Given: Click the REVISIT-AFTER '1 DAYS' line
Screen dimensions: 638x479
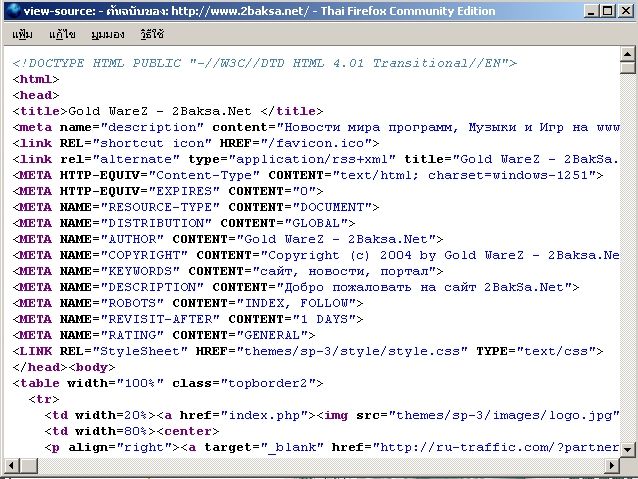Looking at the screenshot, I should coord(188,319).
